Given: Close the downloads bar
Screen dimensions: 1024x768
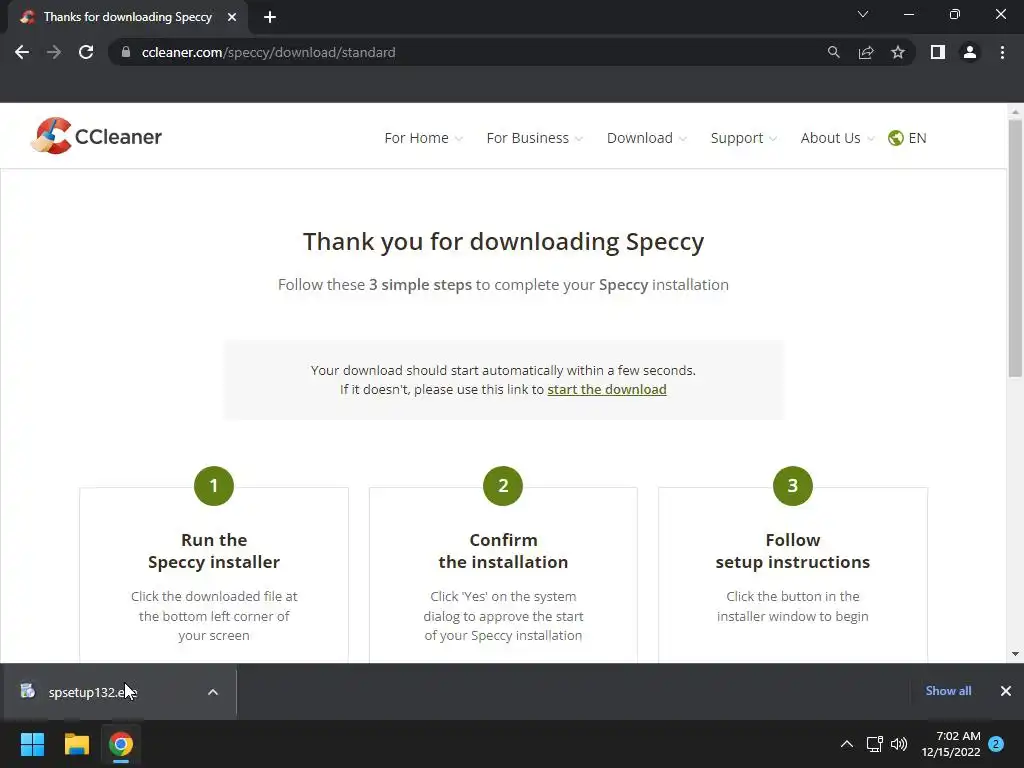Looking at the screenshot, I should click(1006, 690).
